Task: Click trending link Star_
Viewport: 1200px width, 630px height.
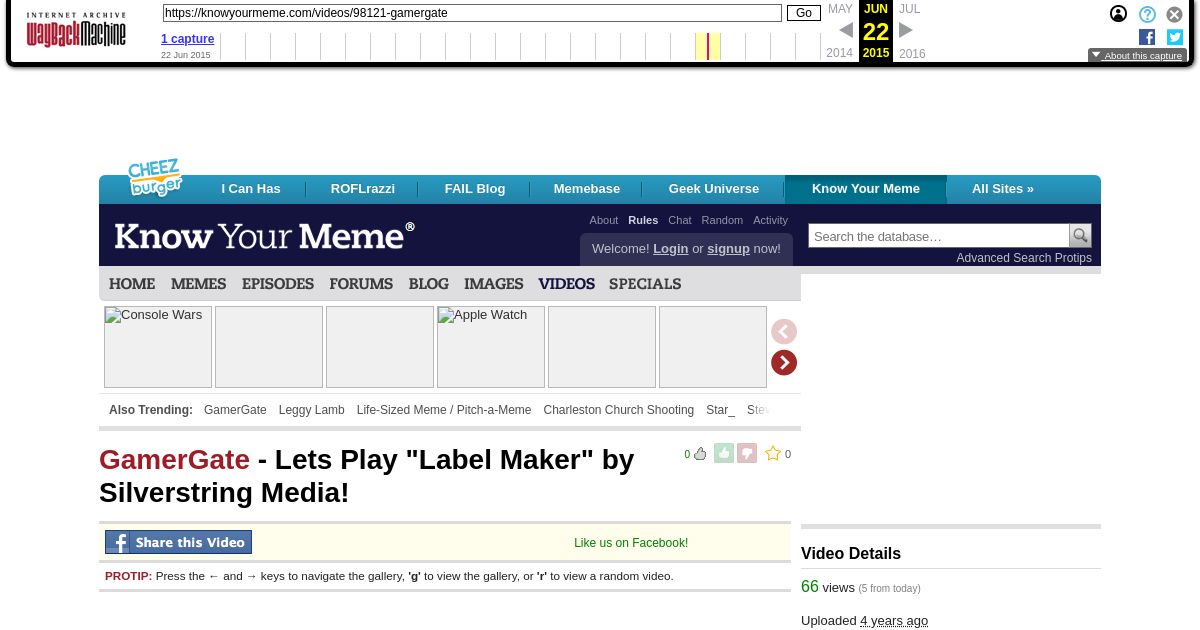Action: click(720, 410)
